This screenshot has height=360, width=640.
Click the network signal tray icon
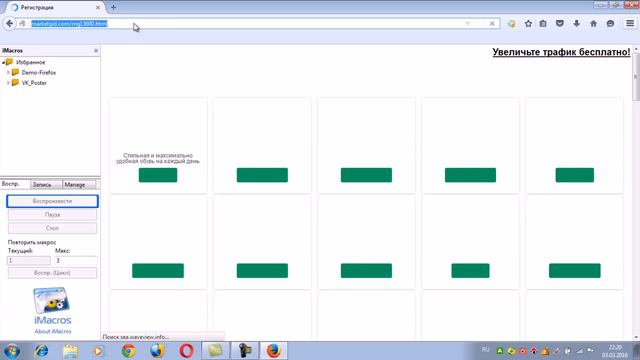(580, 351)
